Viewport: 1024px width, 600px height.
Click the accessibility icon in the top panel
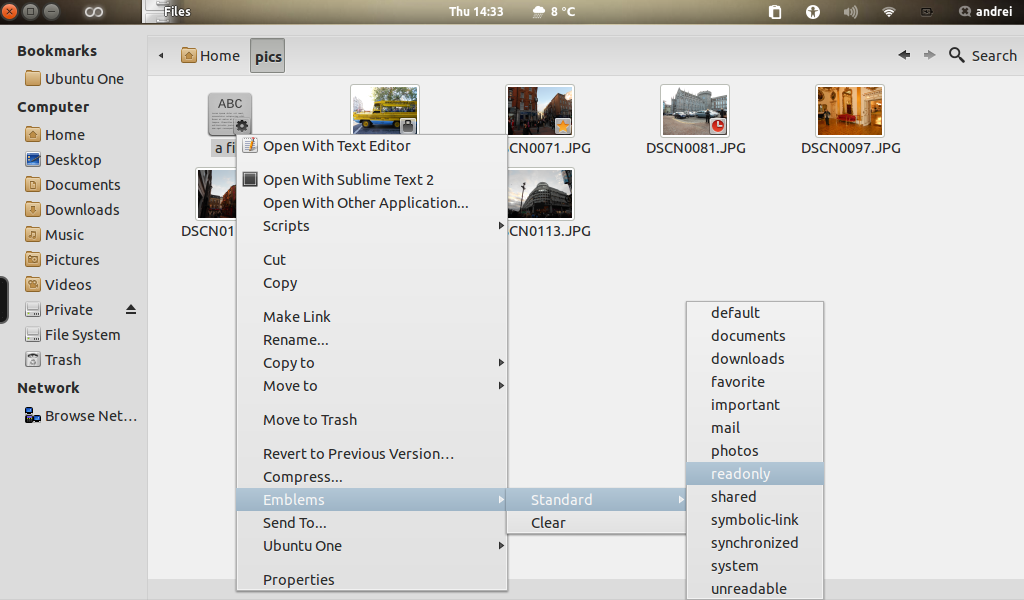pos(813,12)
